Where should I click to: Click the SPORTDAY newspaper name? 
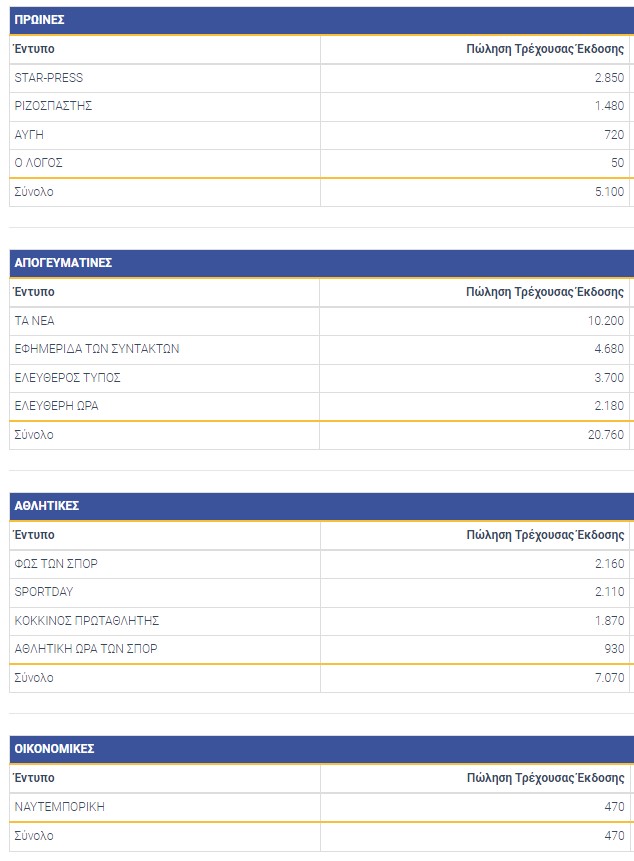tap(44, 592)
